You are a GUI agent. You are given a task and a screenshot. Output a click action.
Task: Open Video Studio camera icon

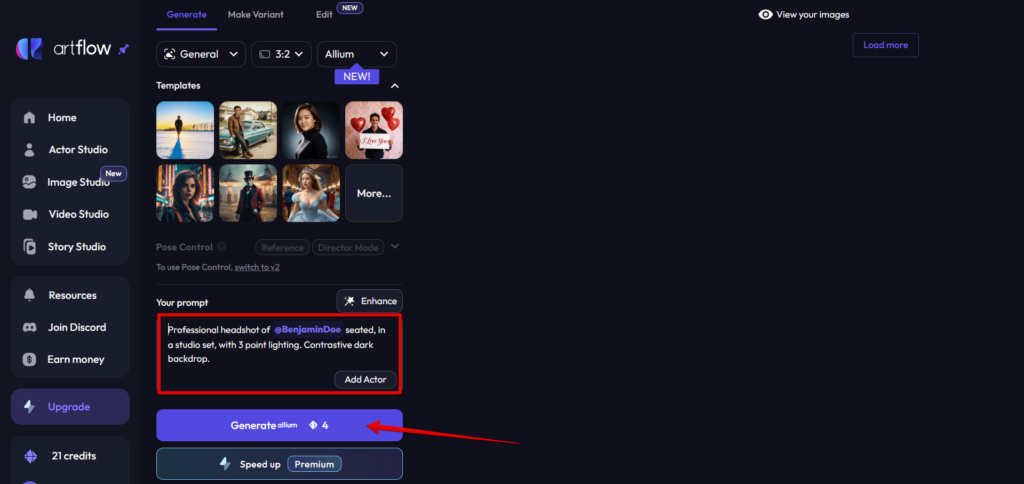tap(29, 214)
